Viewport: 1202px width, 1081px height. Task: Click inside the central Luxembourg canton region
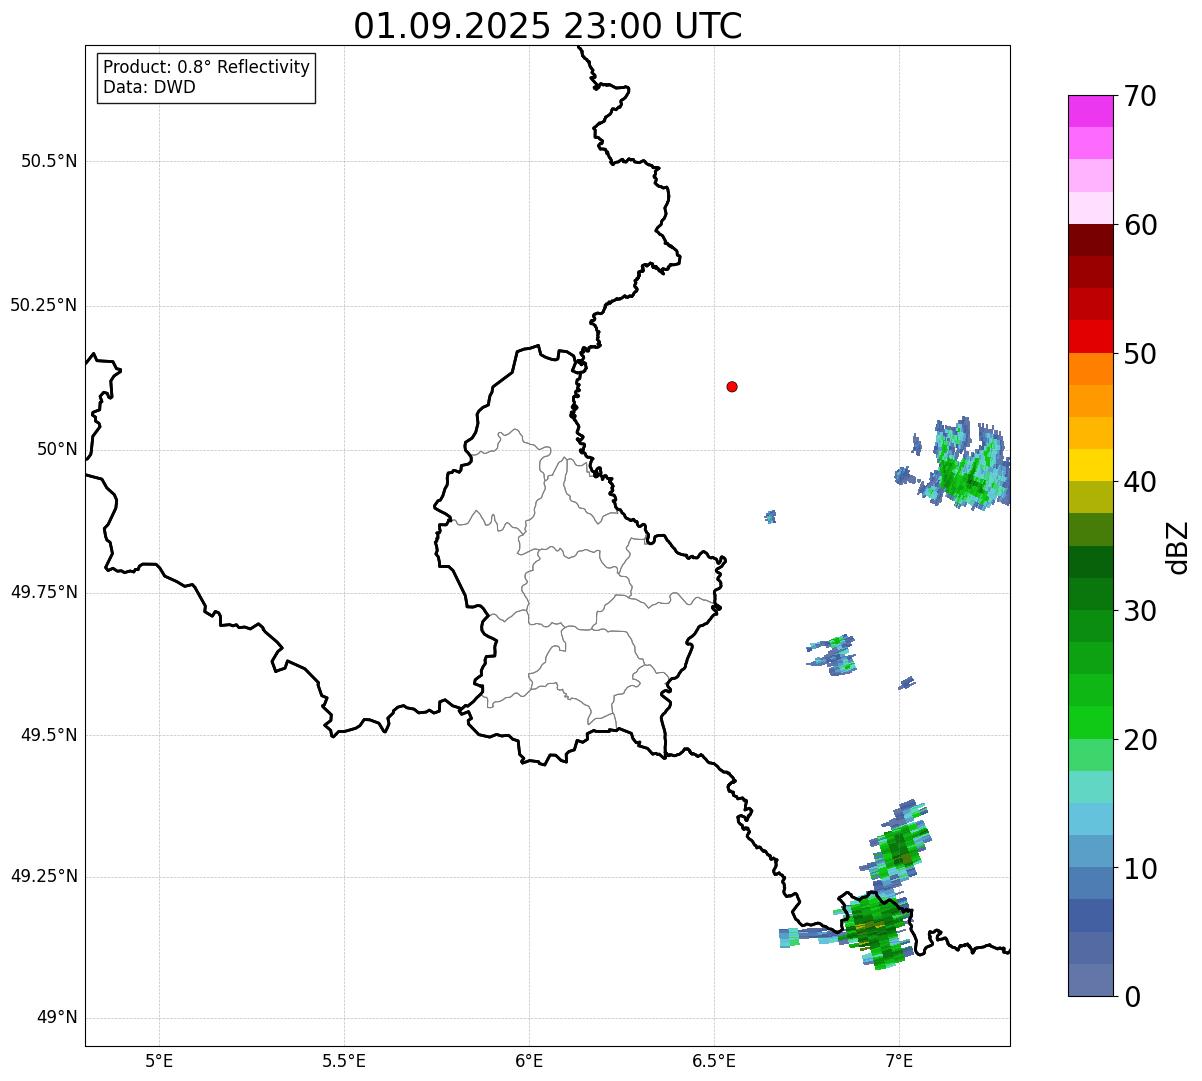pyautogui.click(x=575, y=588)
